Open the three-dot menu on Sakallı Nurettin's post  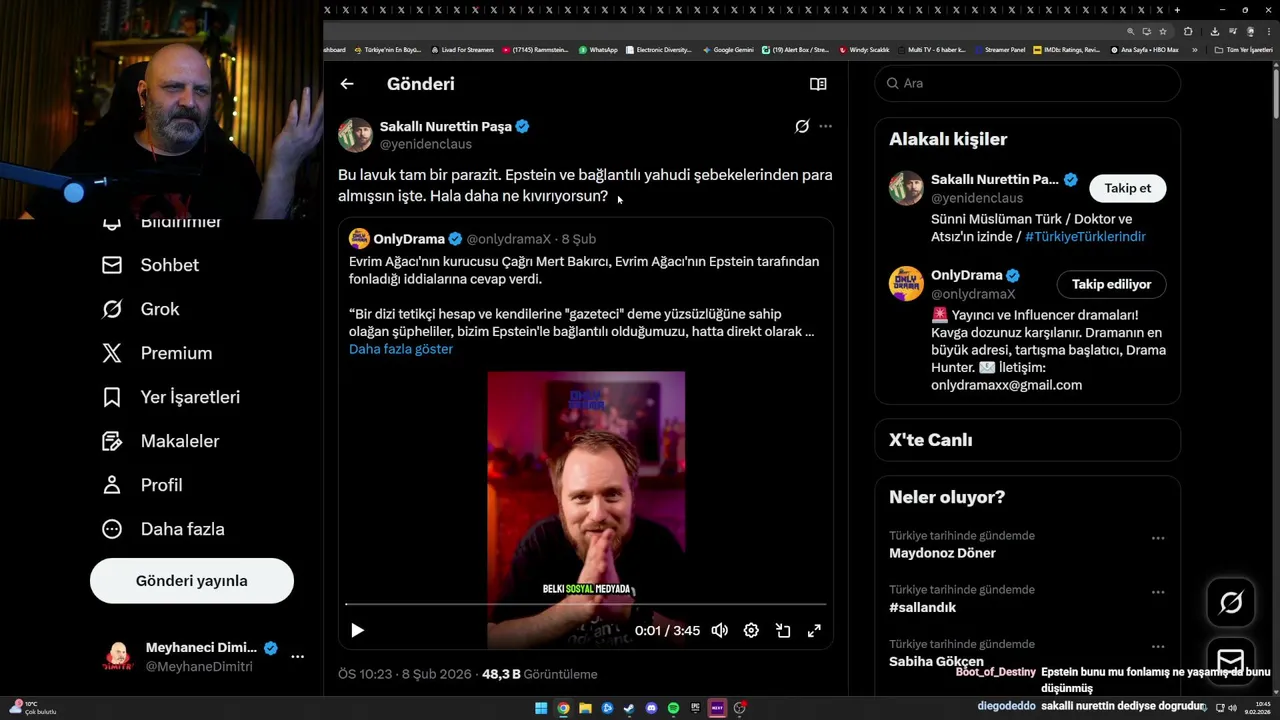click(825, 126)
